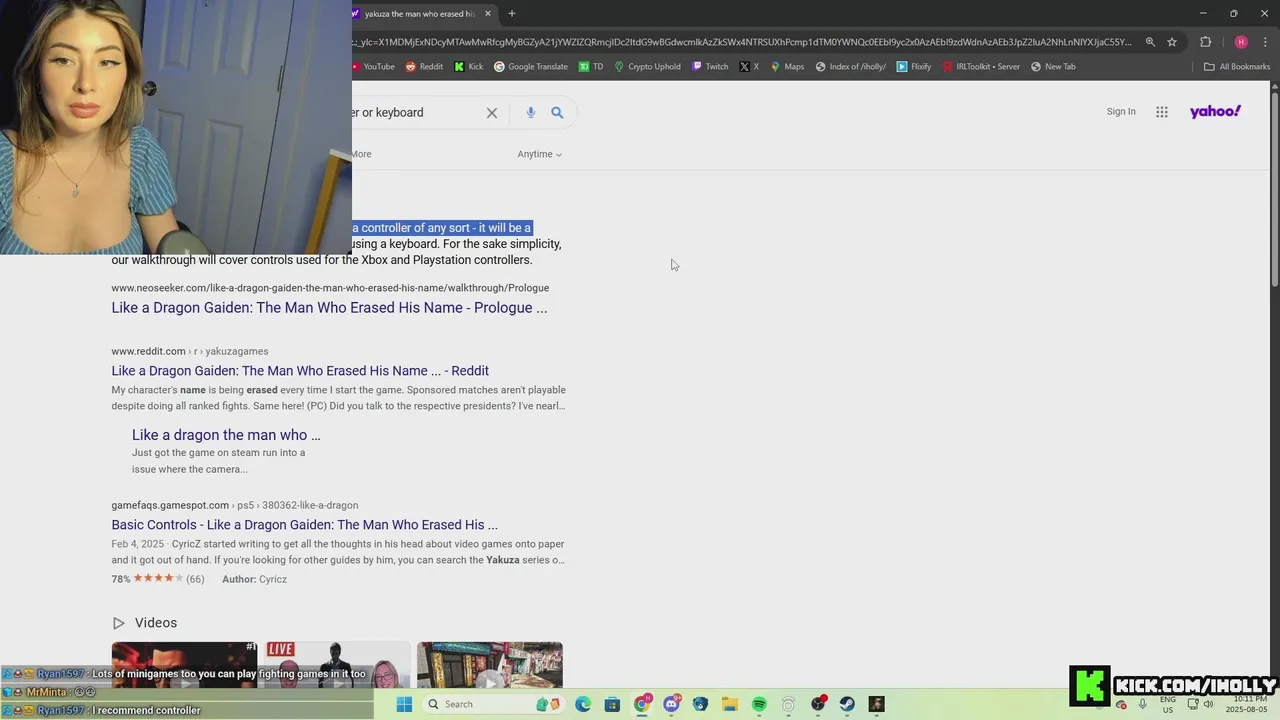The image size is (1280, 720).
Task: Open the Neoseeker Prologue walkthrough result
Action: click(x=329, y=308)
